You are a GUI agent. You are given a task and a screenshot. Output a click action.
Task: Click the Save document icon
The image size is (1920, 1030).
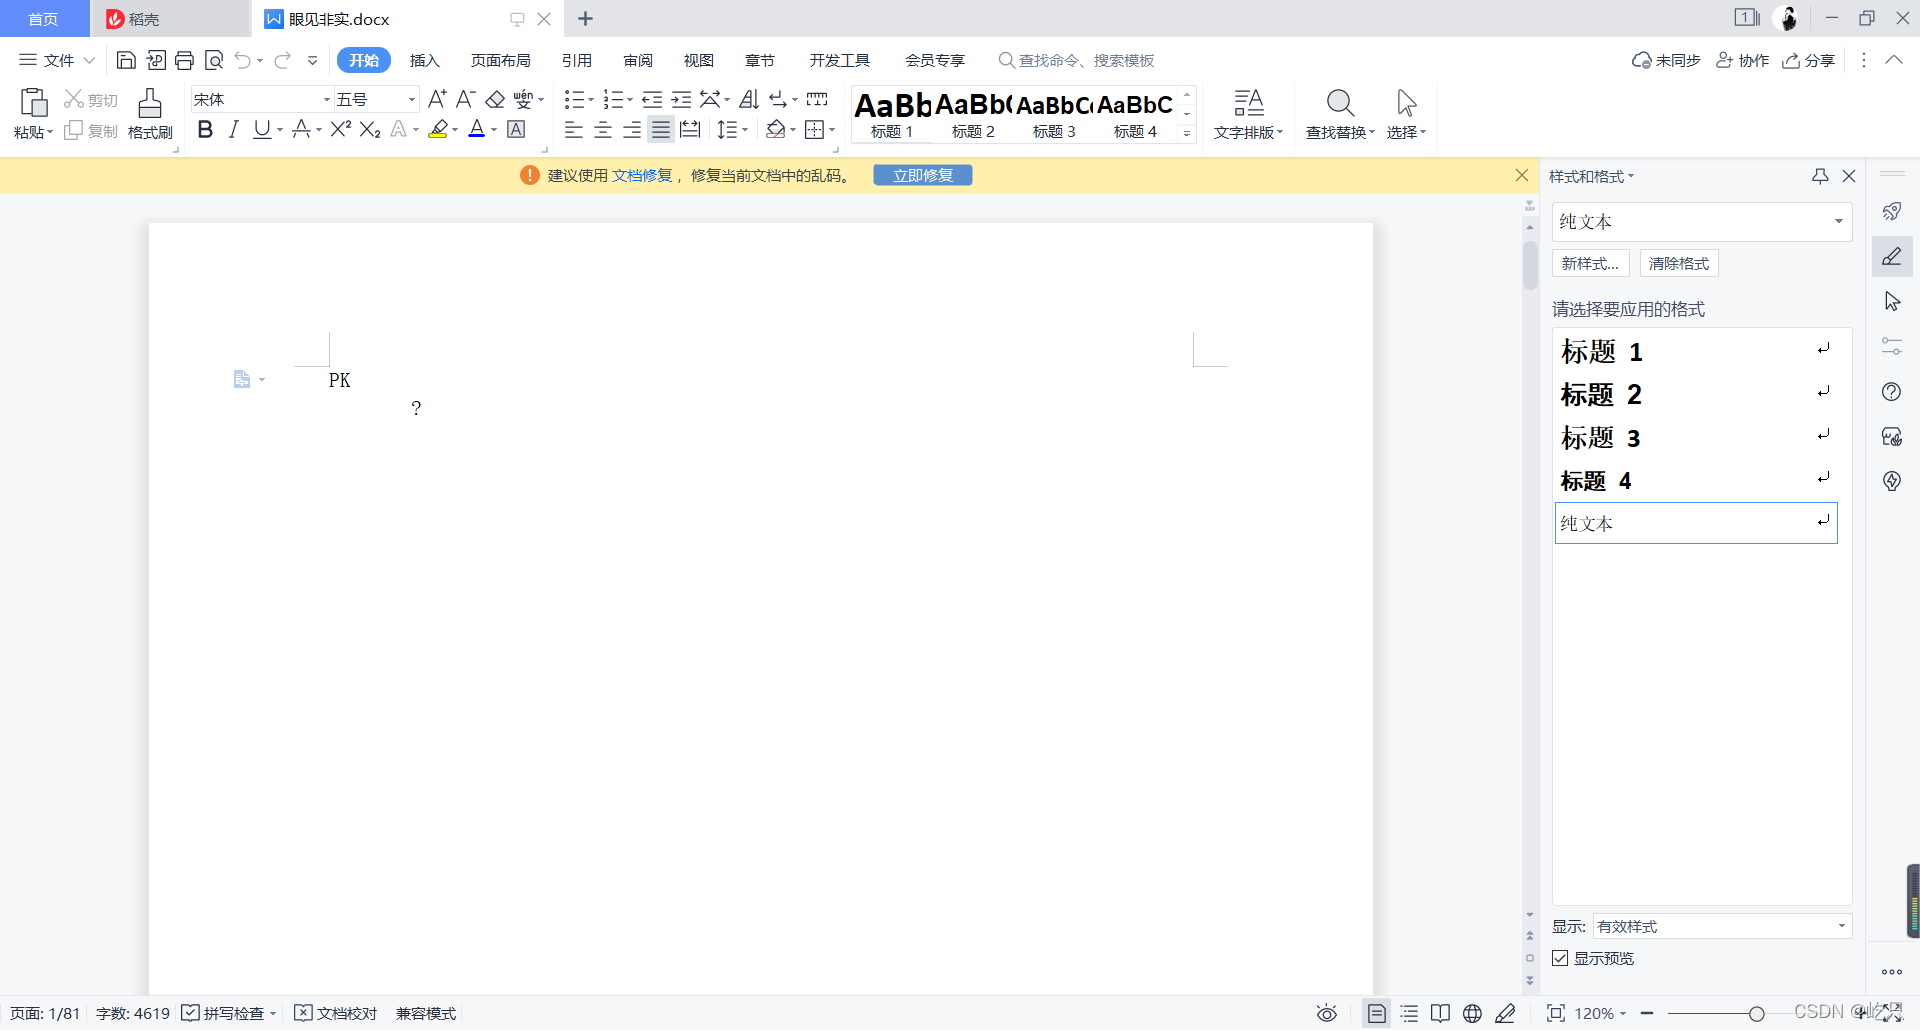coord(126,60)
